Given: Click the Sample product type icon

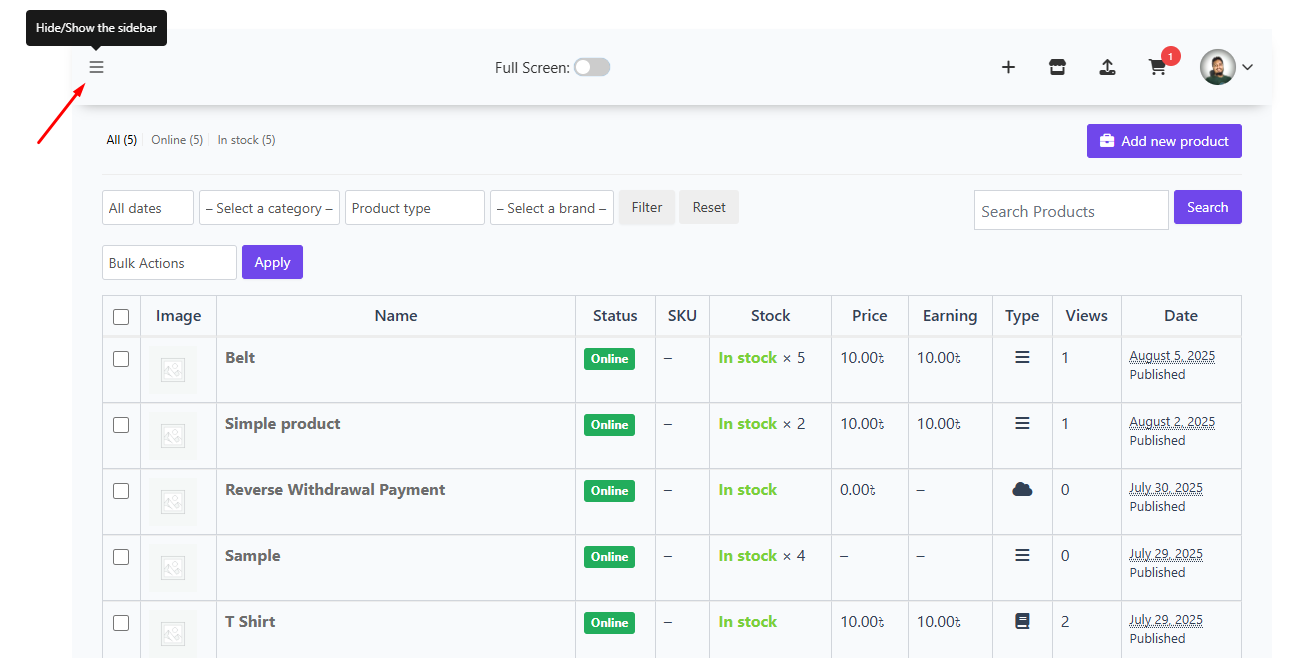Looking at the screenshot, I should (x=1022, y=555).
